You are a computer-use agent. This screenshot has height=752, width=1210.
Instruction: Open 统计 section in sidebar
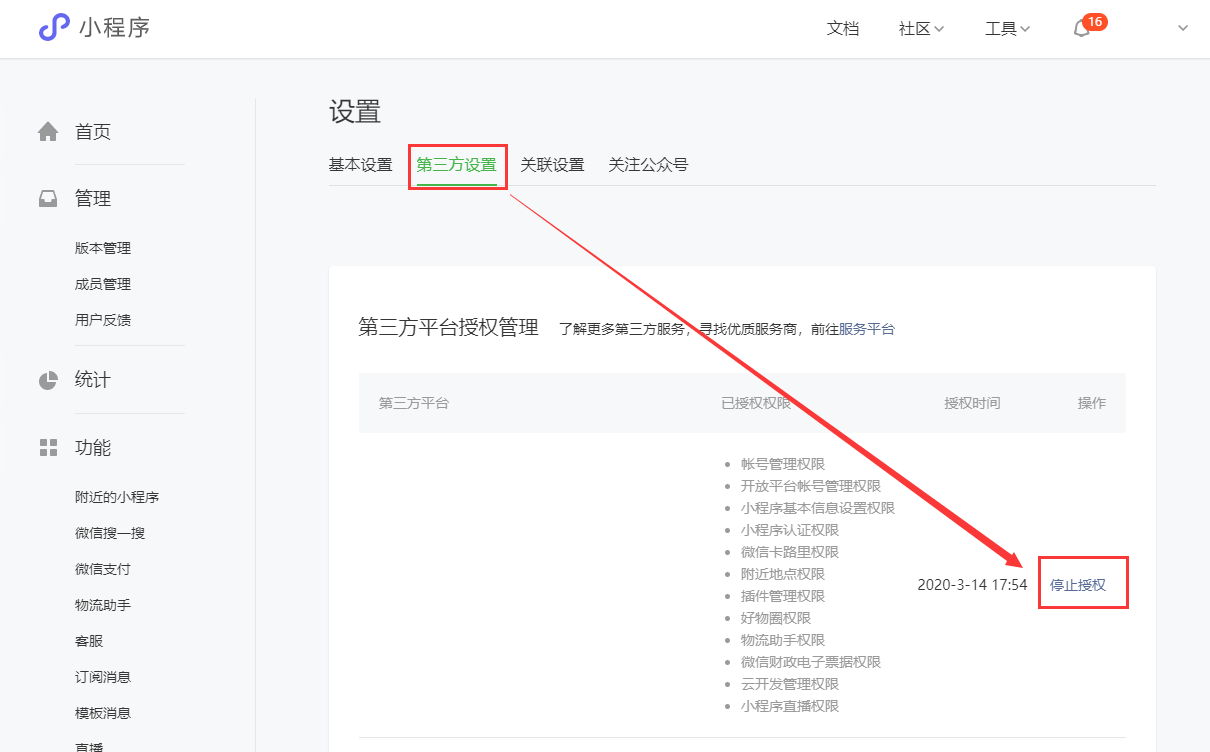[x=93, y=380]
